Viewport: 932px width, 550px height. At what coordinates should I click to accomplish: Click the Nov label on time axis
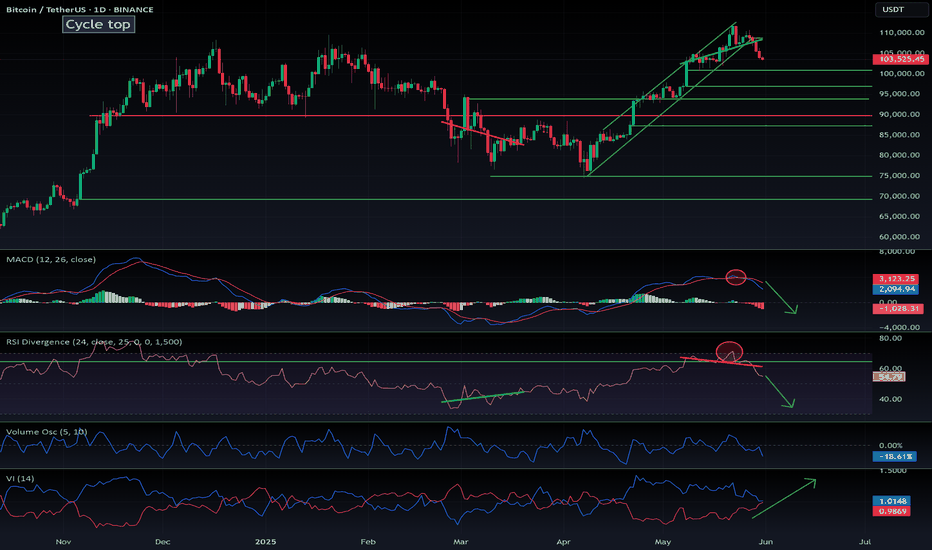click(x=64, y=542)
